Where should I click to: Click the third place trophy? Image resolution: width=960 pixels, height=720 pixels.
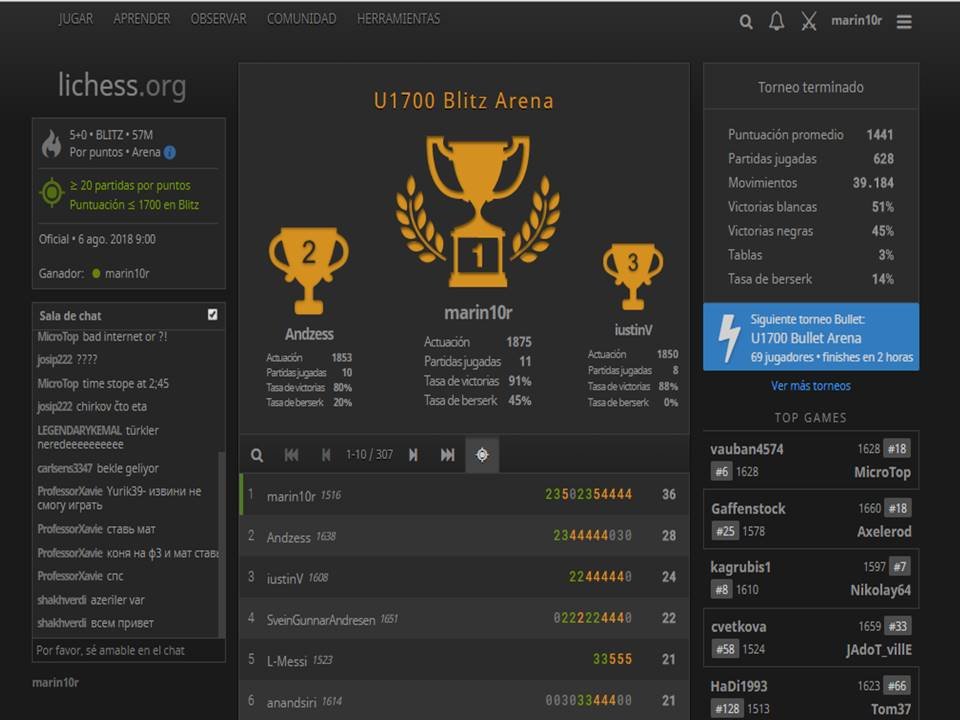tap(633, 277)
